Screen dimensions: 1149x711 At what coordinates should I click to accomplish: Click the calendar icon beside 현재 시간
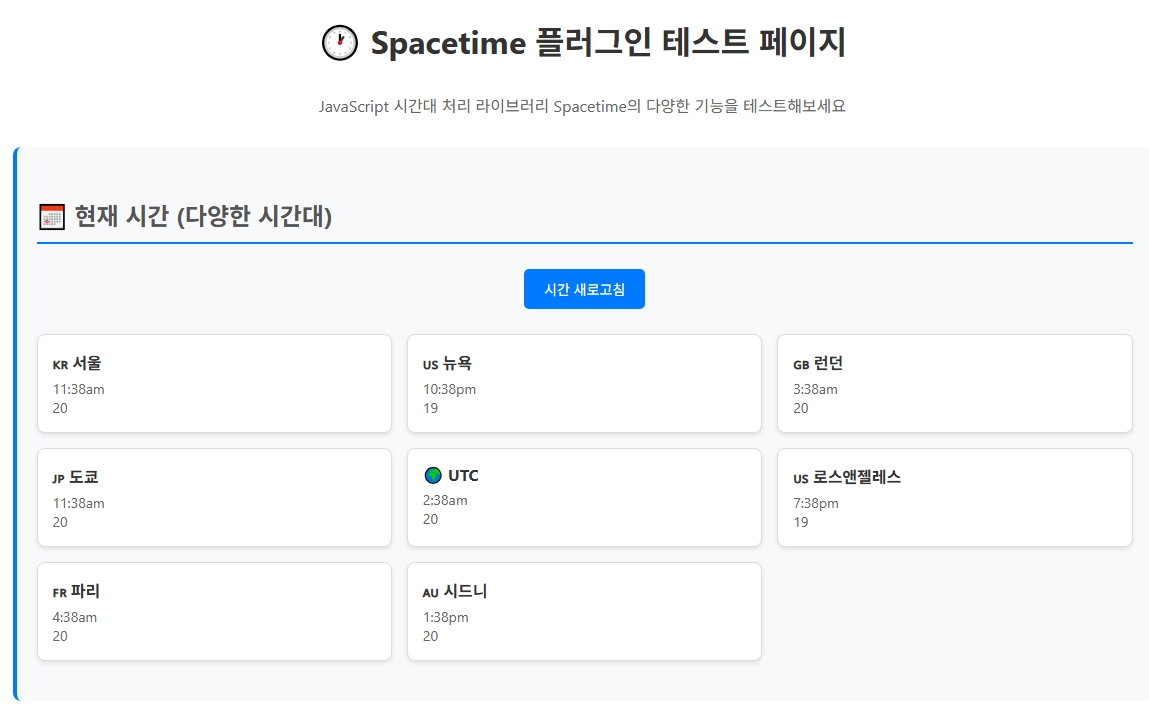51,216
